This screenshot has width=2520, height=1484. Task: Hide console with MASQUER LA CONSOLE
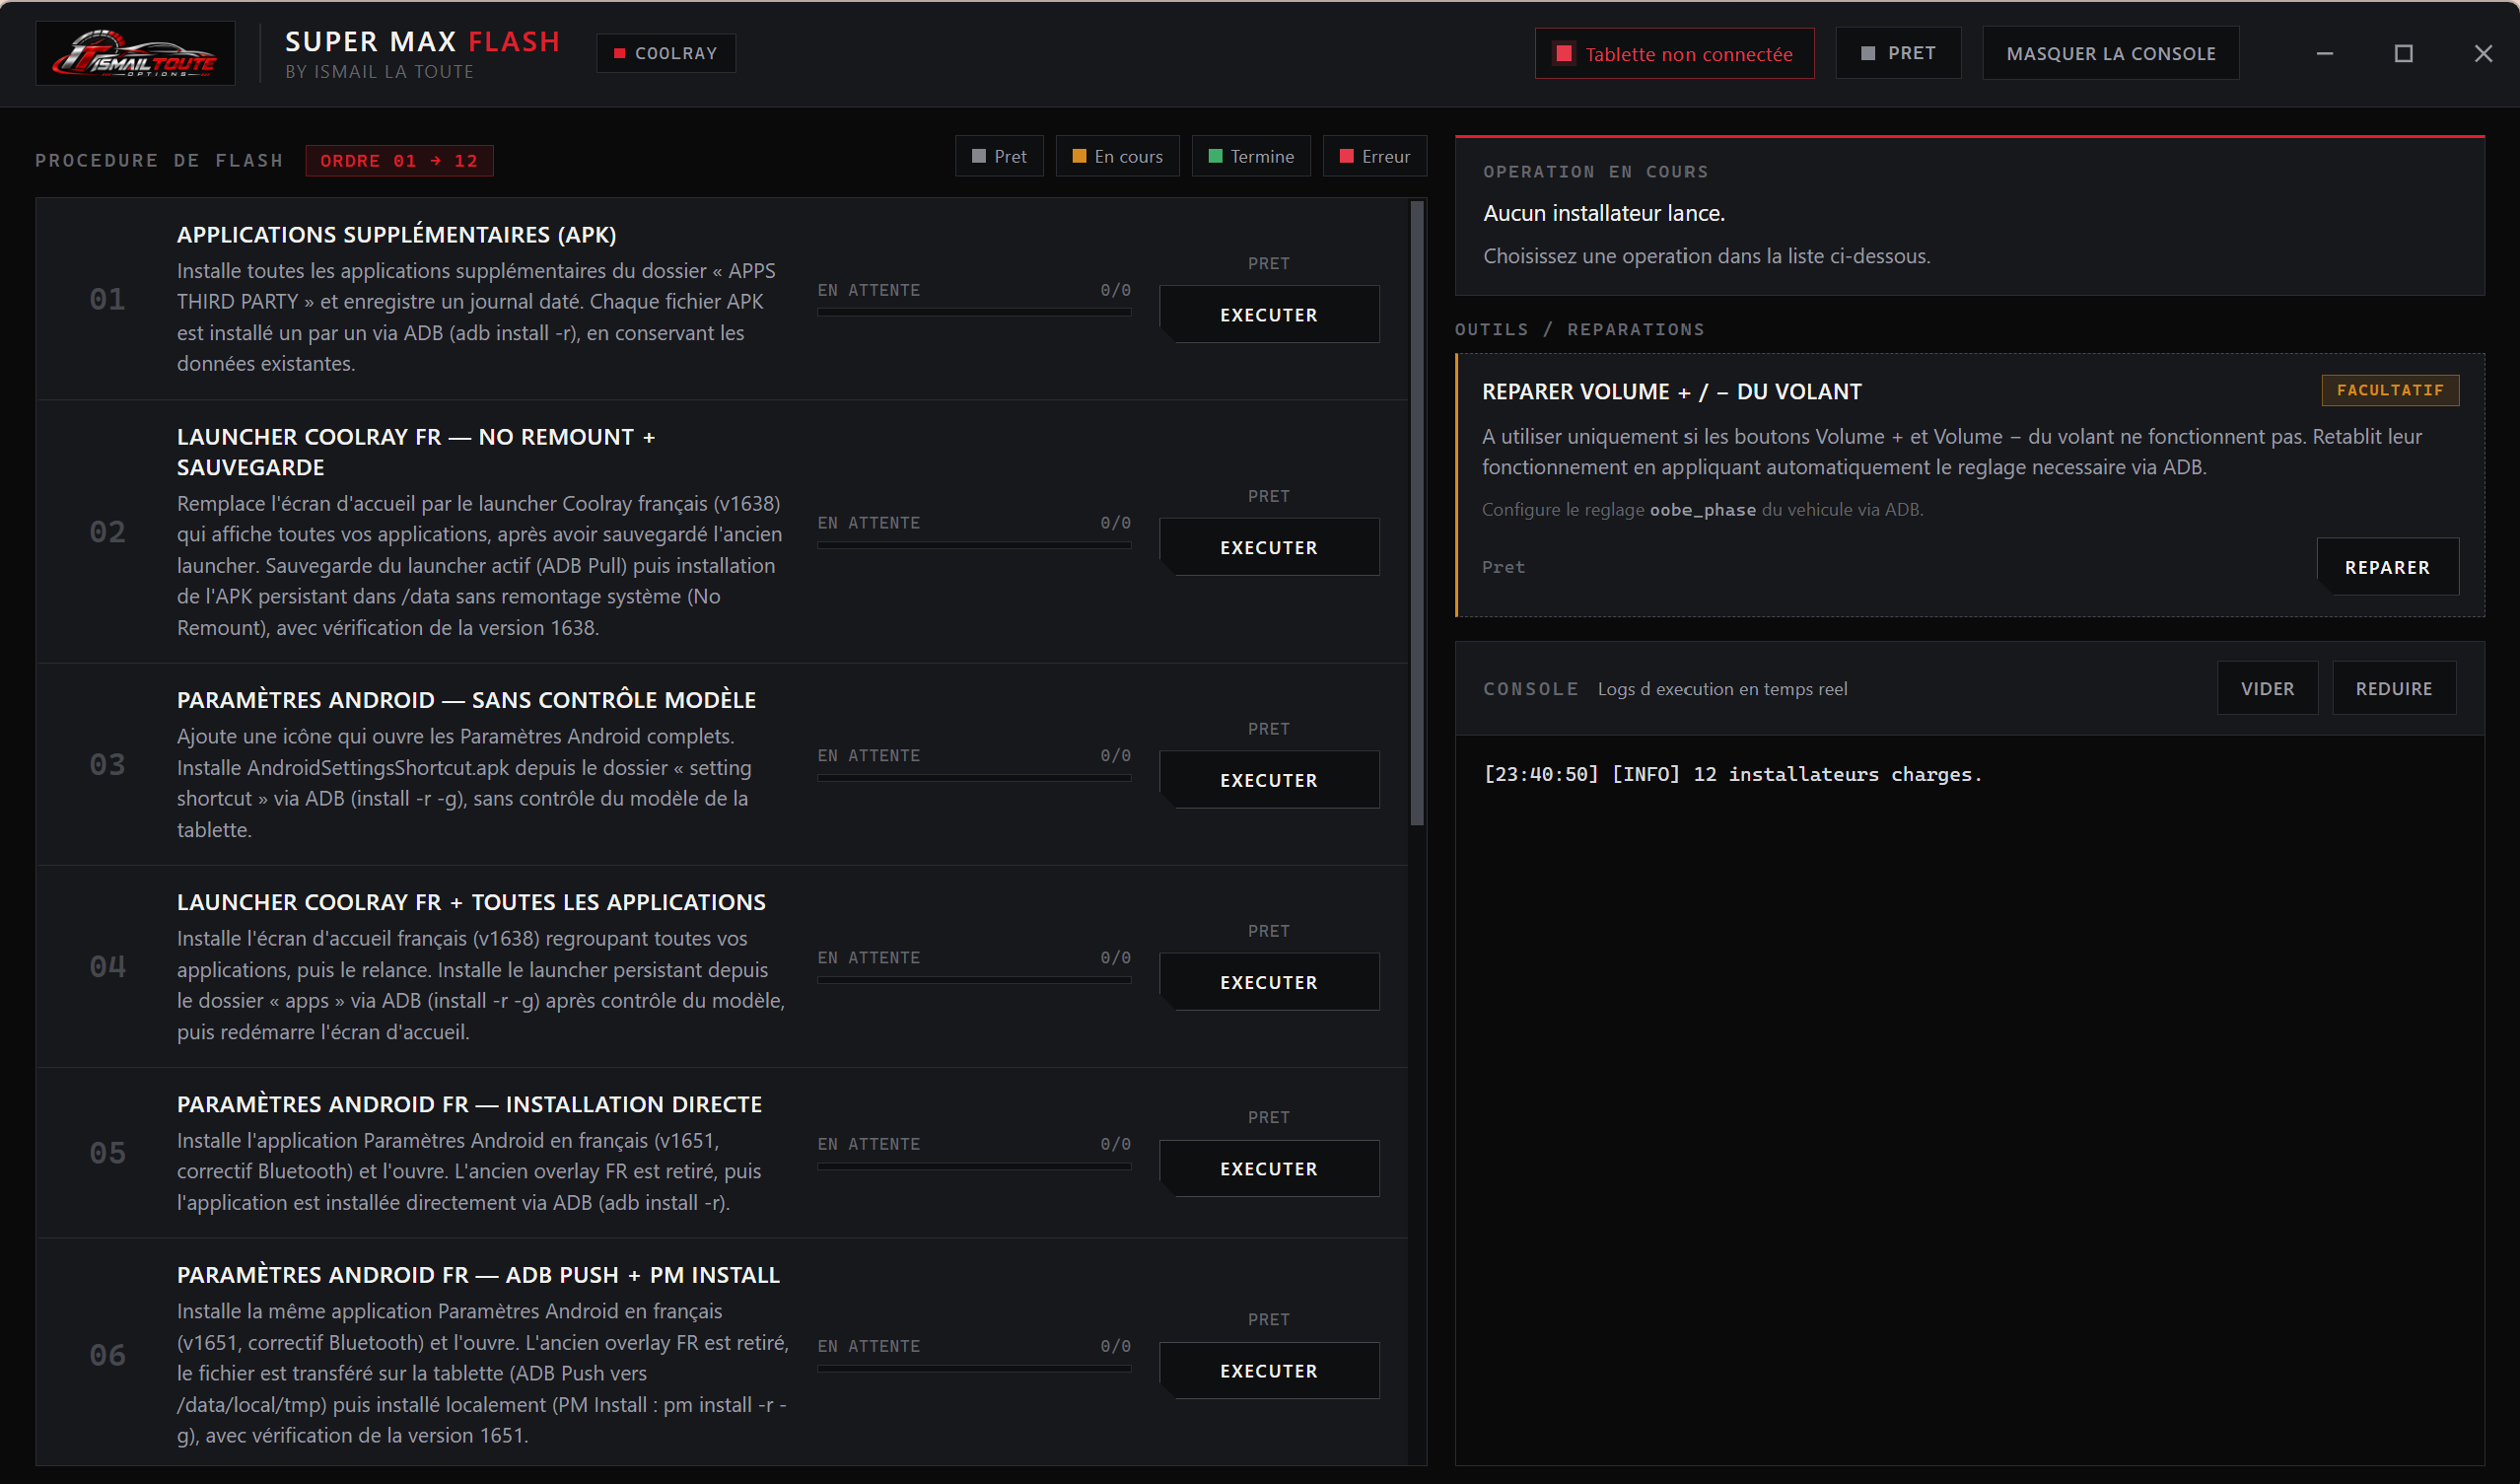coord(2110,54)
